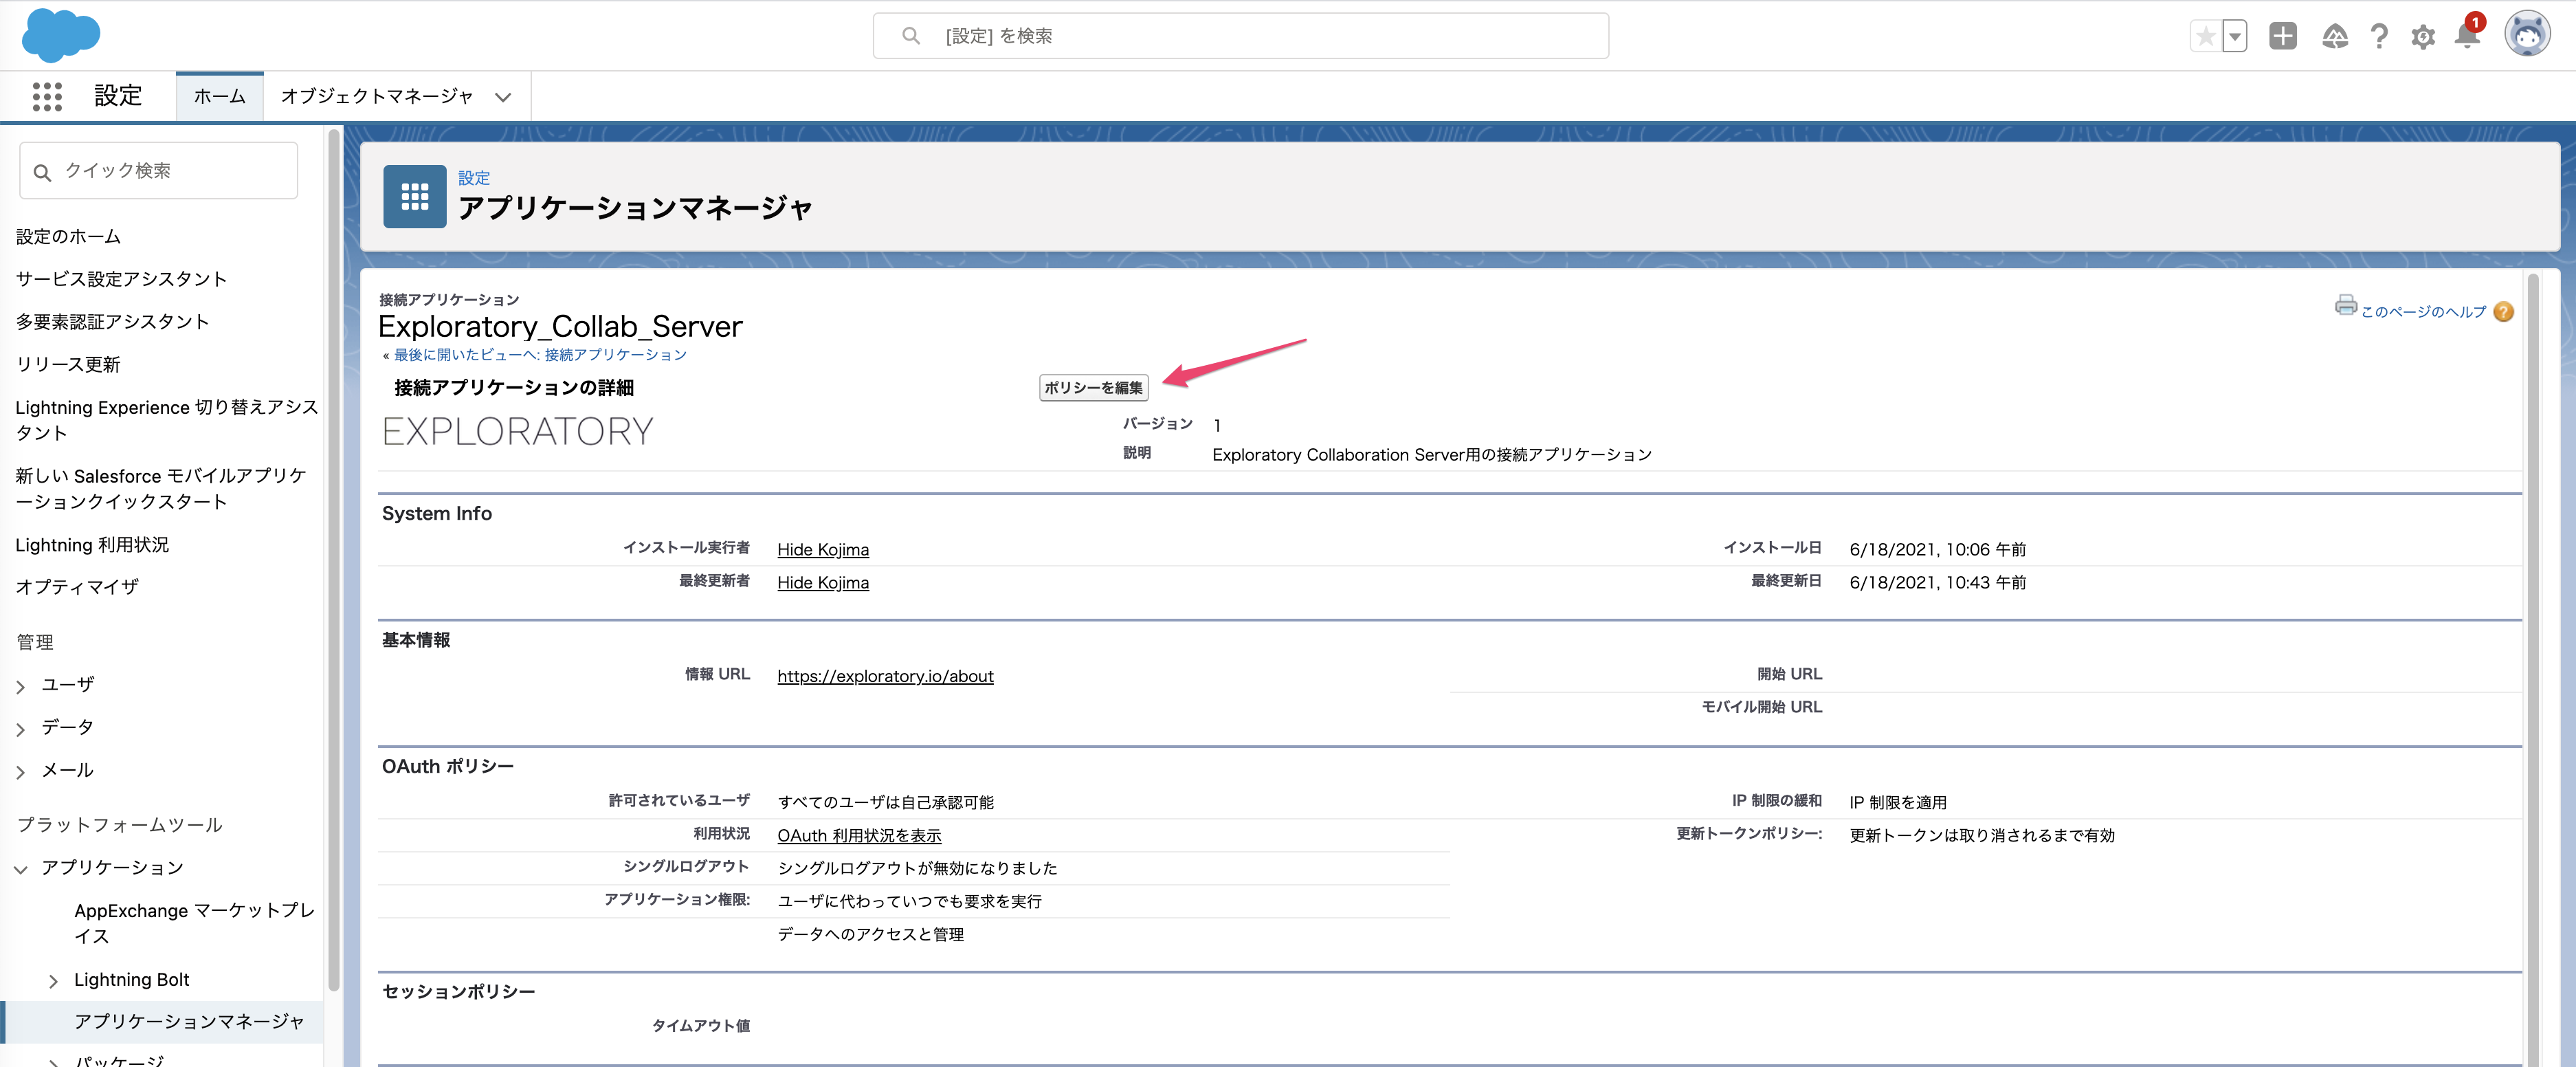
Task: Follow the 設定 breadcrumb link
Action: [x=474, y=178]
